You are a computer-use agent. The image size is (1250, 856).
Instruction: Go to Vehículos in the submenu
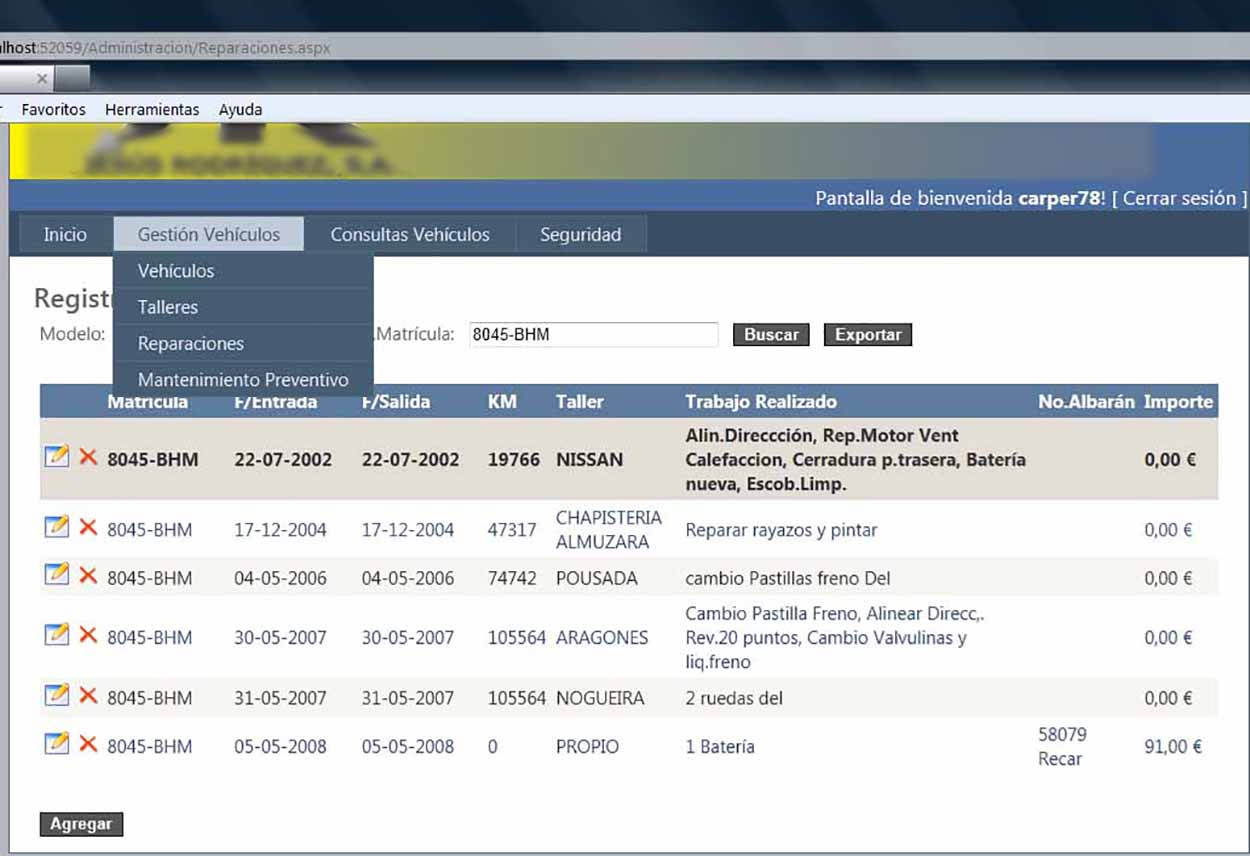tap(176, 271)
